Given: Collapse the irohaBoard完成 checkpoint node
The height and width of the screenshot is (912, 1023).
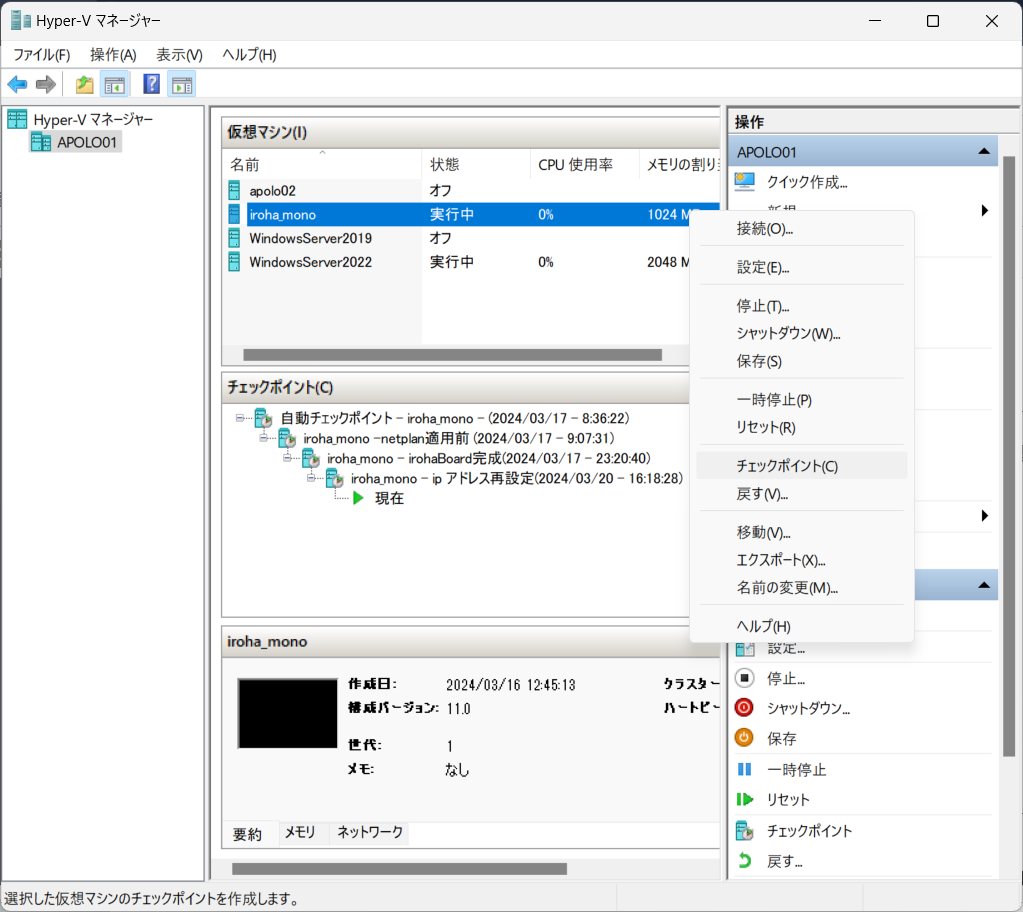Looking at the screenshot, I should click(x=287, y=458).
